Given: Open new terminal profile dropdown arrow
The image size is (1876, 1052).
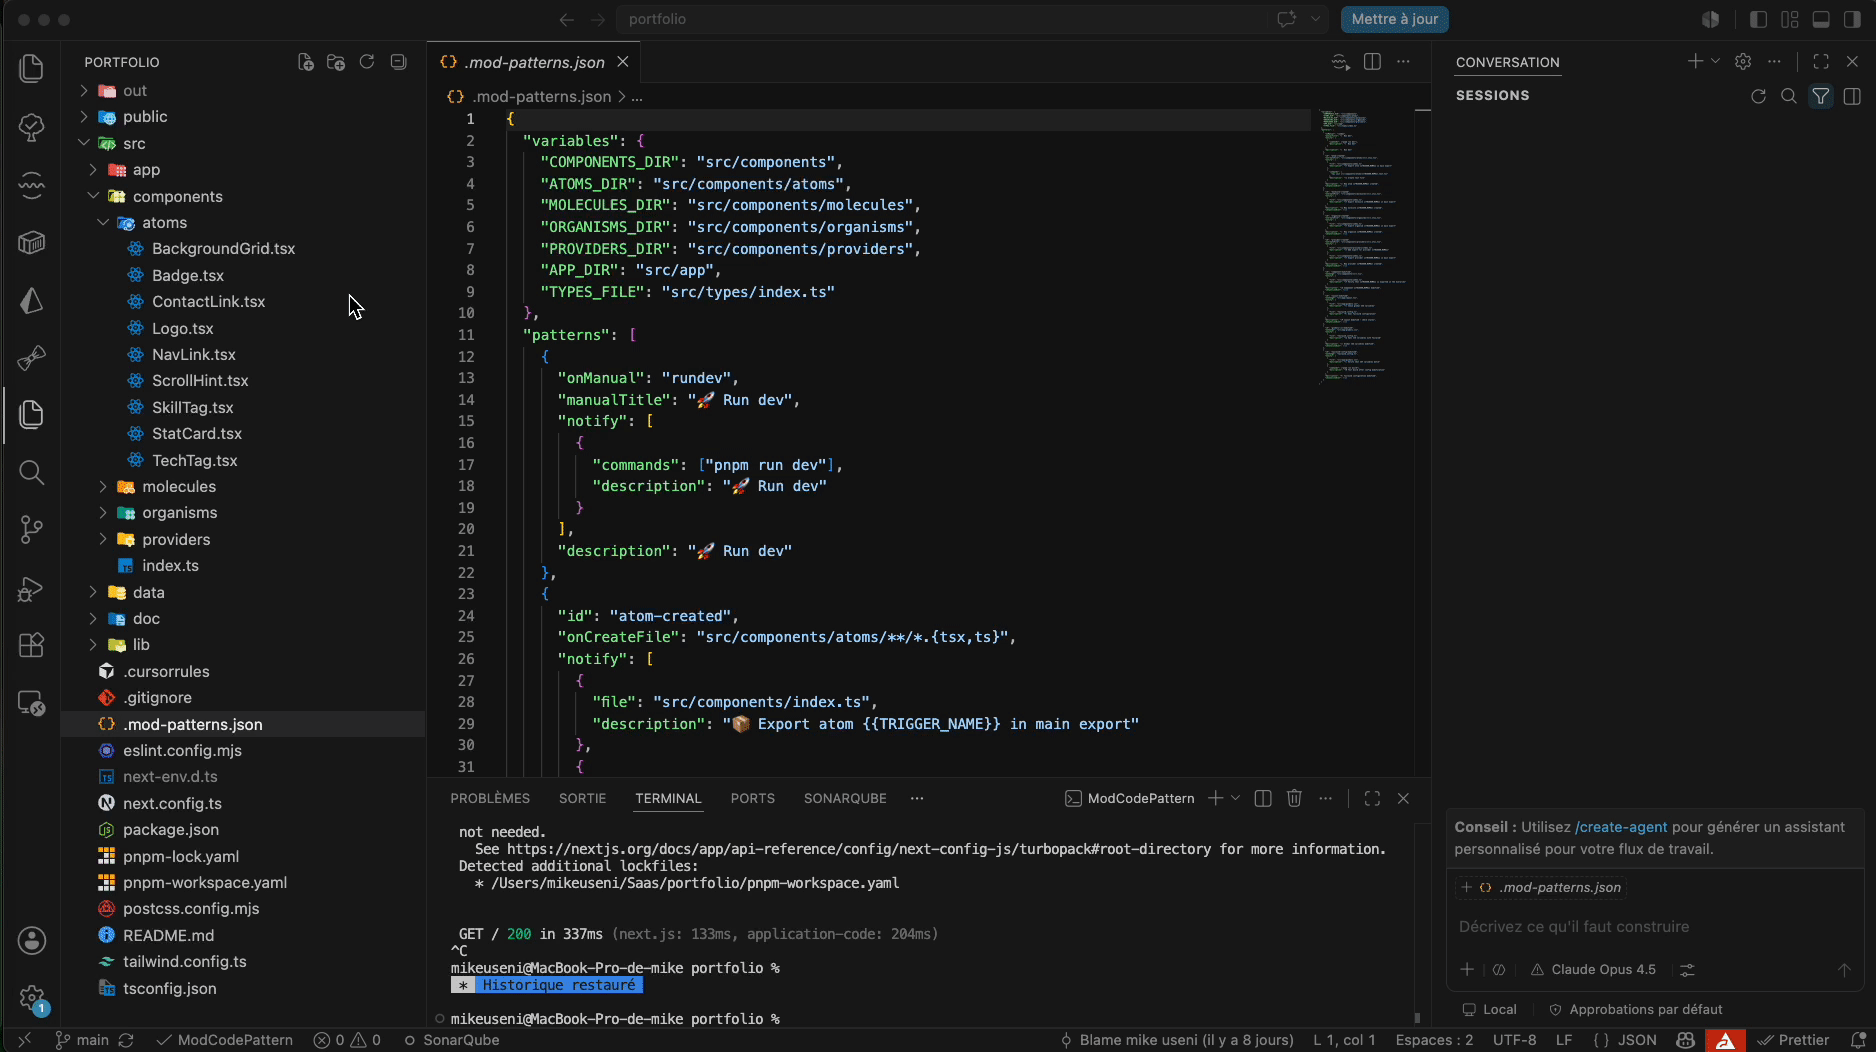Looking at the screenshot, I should point(1236,798).
